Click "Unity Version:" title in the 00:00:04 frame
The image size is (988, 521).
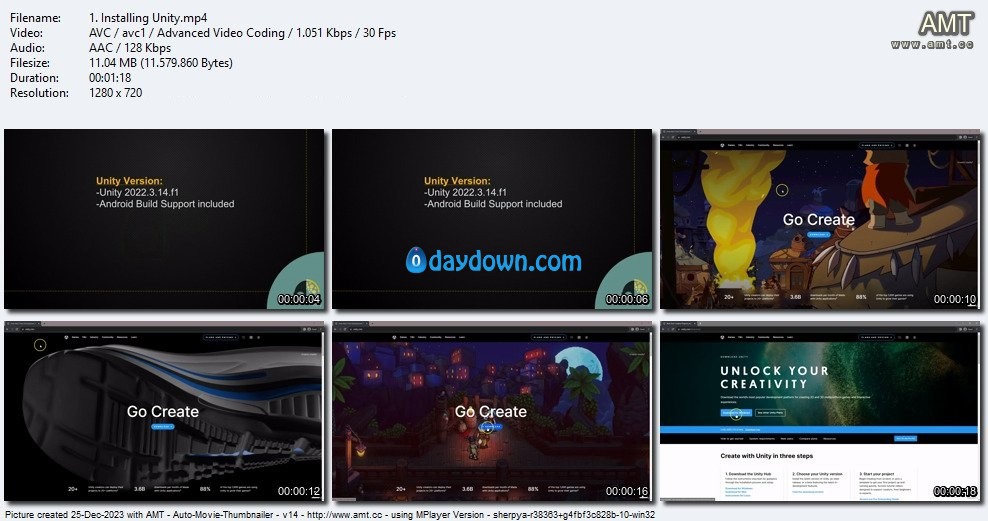tap(129, 181)
